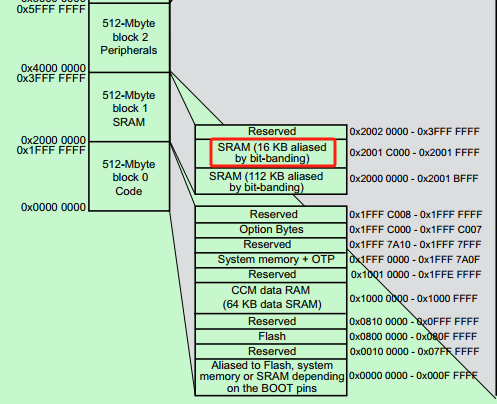Click the Reserved cell at 0x1FFF 7A10
Screen dimensions: 497x404
pos(271,245)
